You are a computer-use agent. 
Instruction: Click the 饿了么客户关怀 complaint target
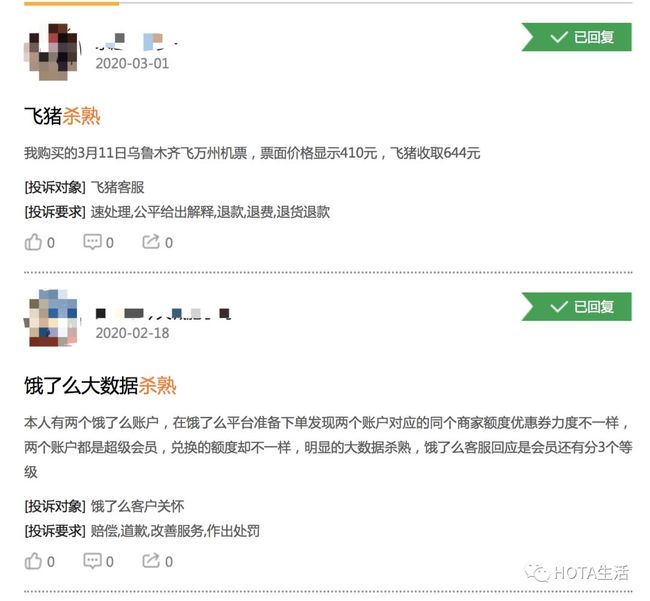pyautogui.click(x=137, y=506)
